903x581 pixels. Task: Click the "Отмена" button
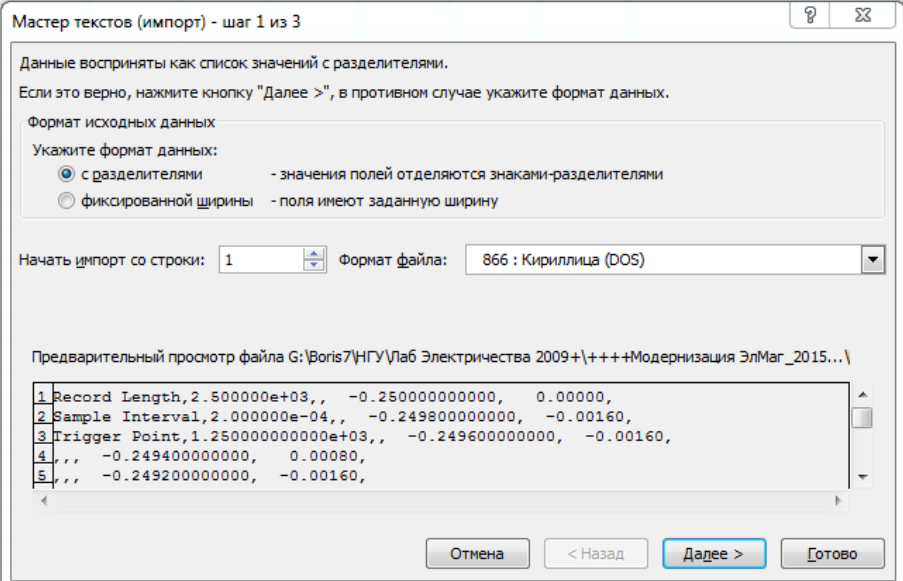pos(476,553)
